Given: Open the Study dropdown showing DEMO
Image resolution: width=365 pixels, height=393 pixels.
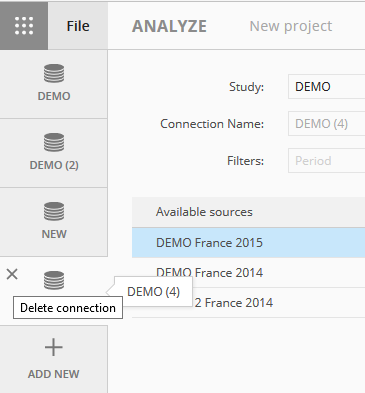Looking at the screenshot, I should pos(326,87).
